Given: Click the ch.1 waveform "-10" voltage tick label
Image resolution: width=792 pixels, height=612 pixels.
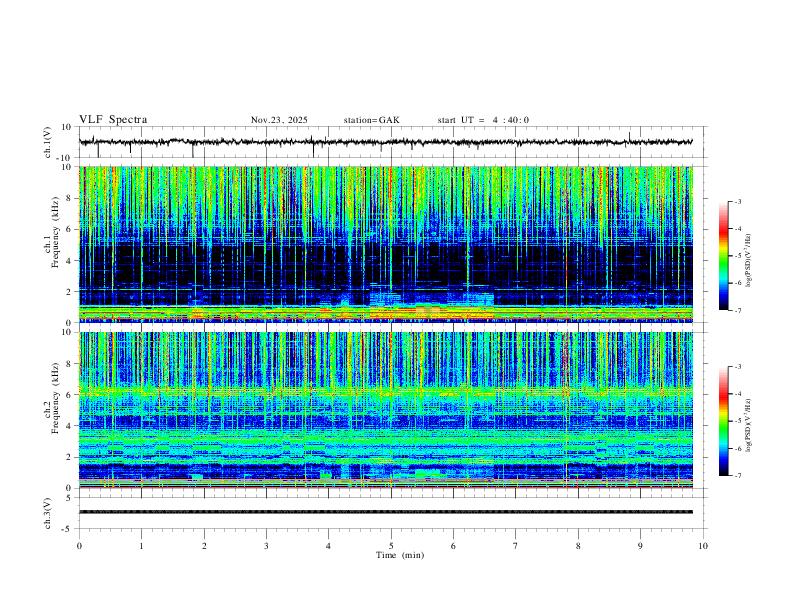Looking at the screenshot, I should click(65, 158).
